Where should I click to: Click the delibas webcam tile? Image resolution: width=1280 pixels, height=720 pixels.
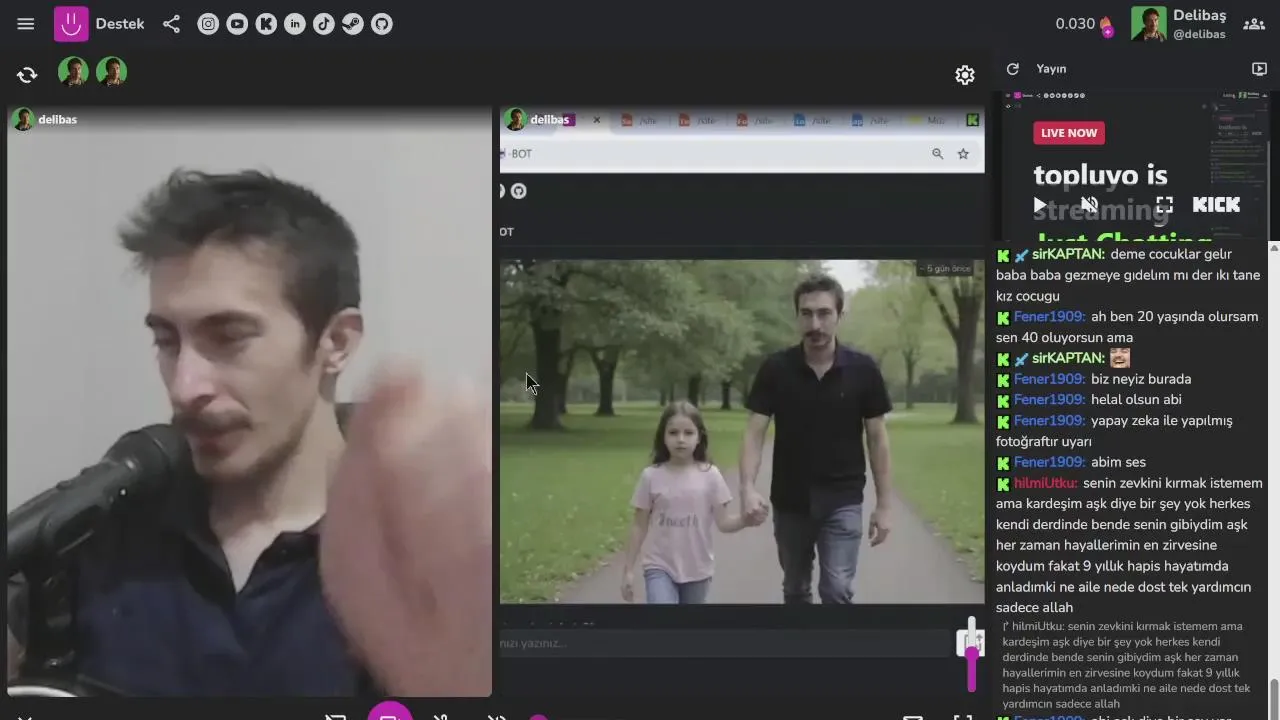coord(249,402)
